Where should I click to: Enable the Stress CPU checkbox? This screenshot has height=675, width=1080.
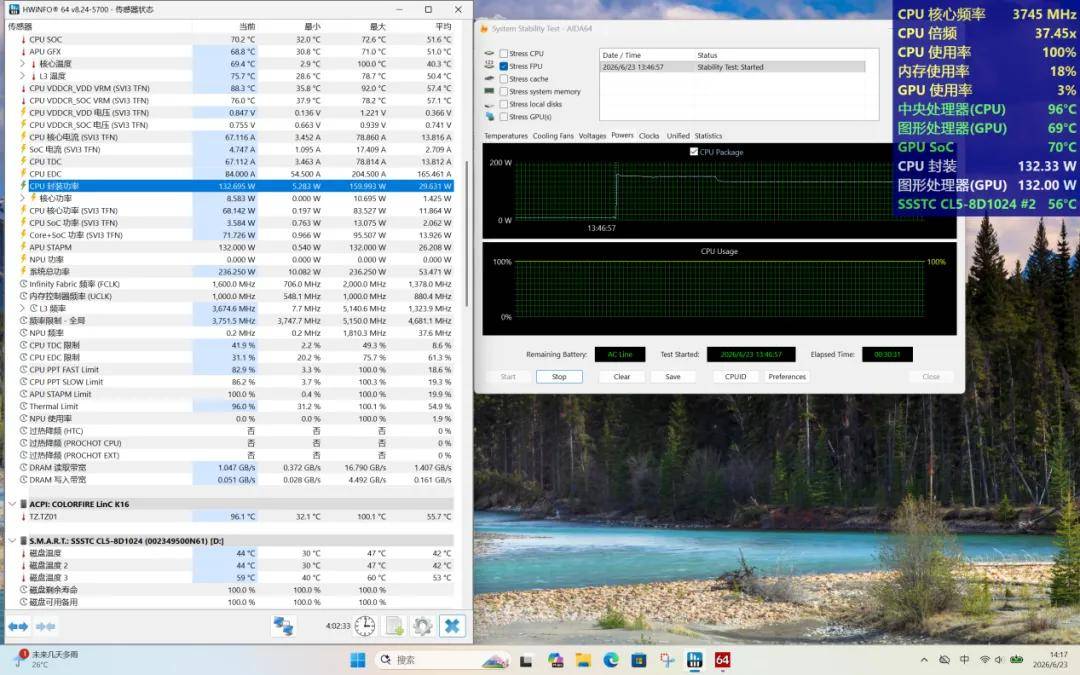(x=503, y=53)
